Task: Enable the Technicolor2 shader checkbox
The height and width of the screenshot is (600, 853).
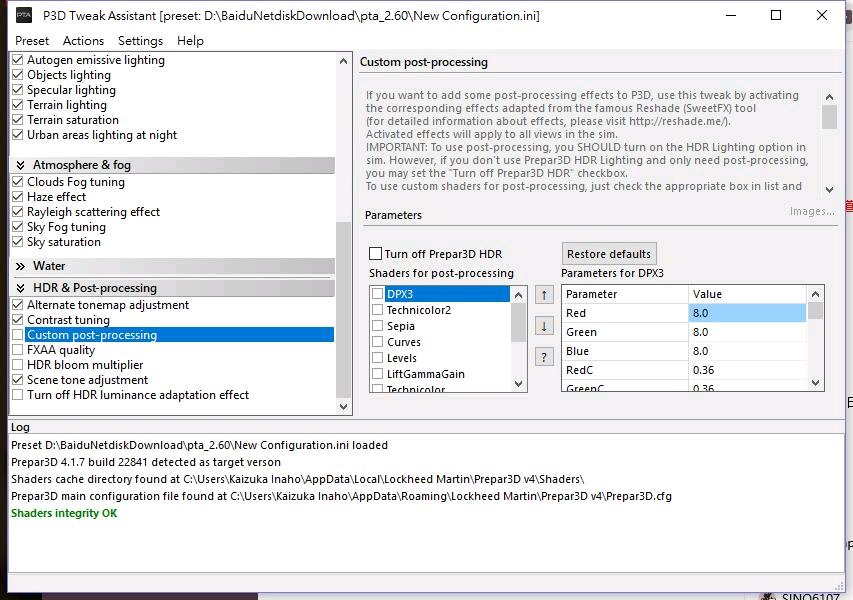Action: click(x=378, y=310)
